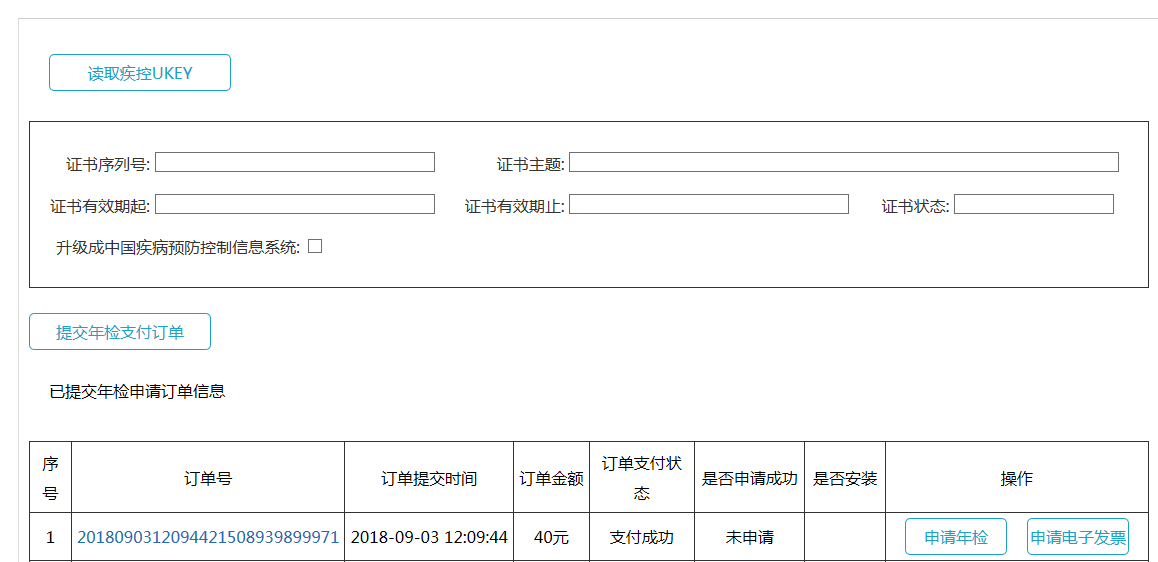Enable the 升级成中国疾病预防控制信息系统 checkbox
Image resolution: width=1158 pixels, height=562 pixels.
coord(315,246)
